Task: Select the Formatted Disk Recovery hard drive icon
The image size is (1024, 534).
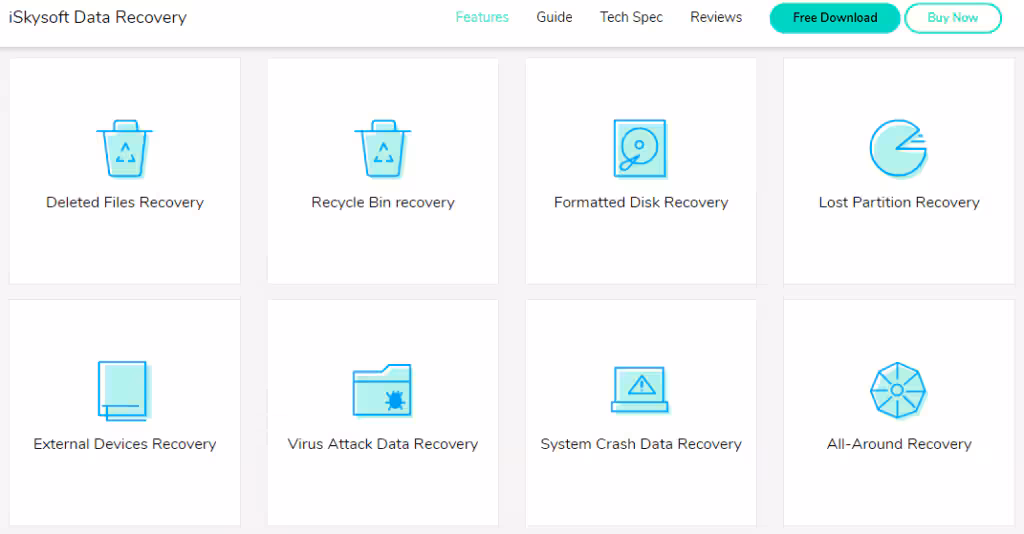Action: 640,148
